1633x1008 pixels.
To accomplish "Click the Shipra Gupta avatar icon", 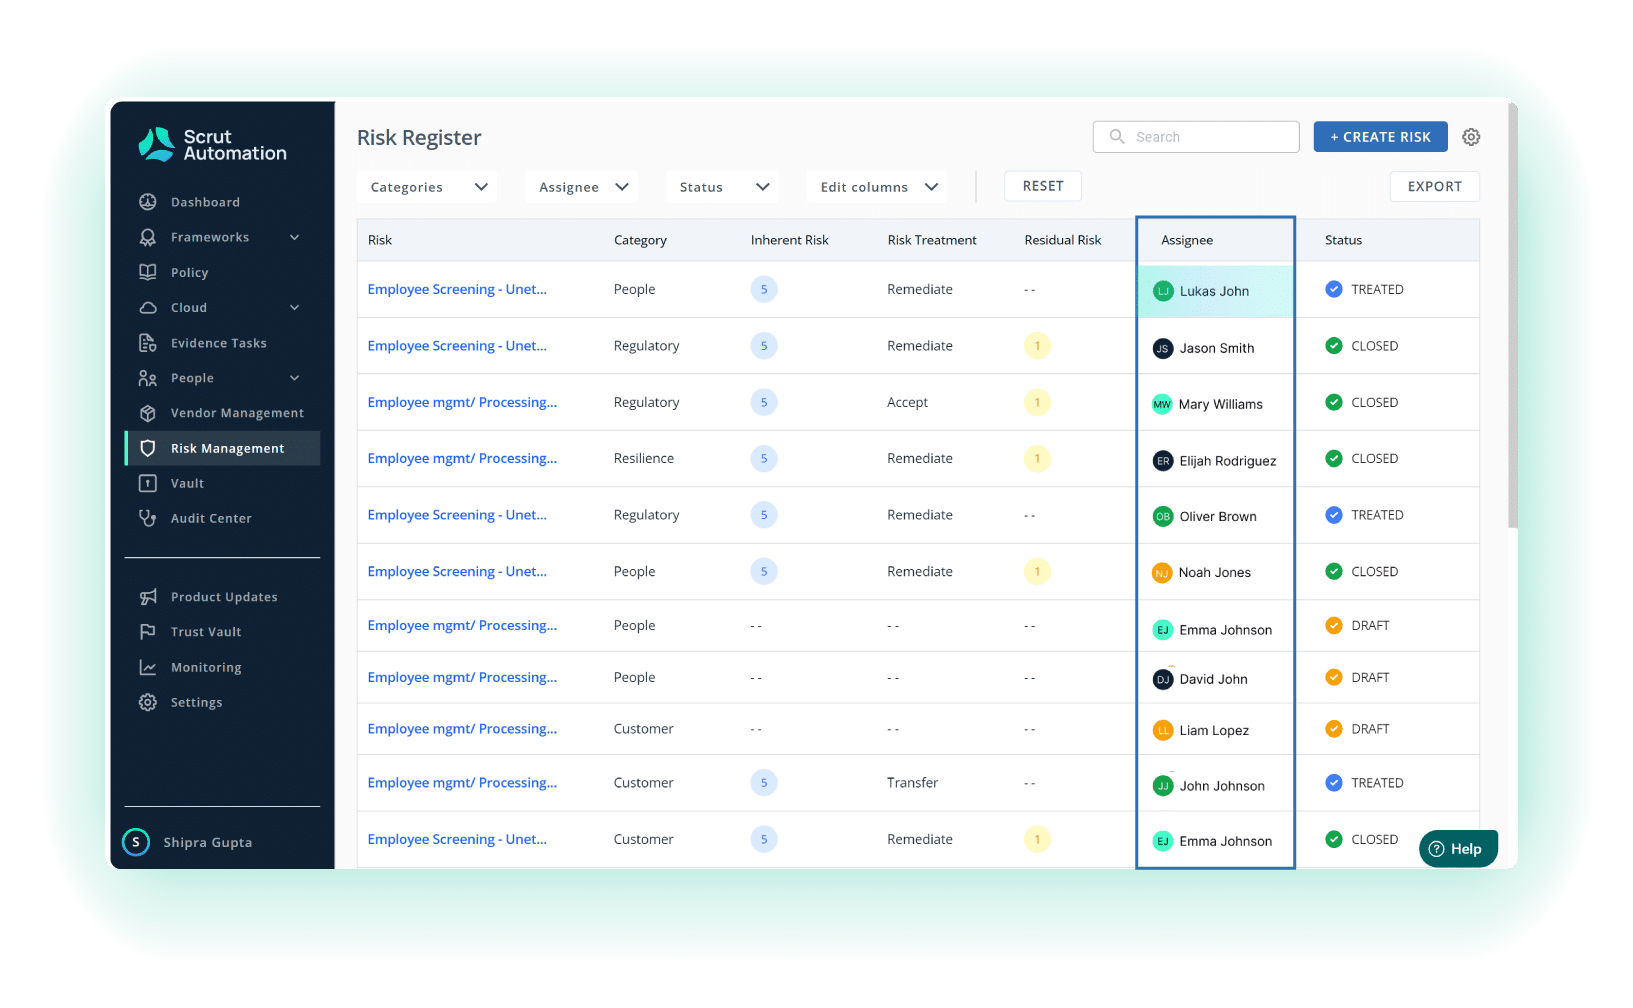I will (136, 842).
